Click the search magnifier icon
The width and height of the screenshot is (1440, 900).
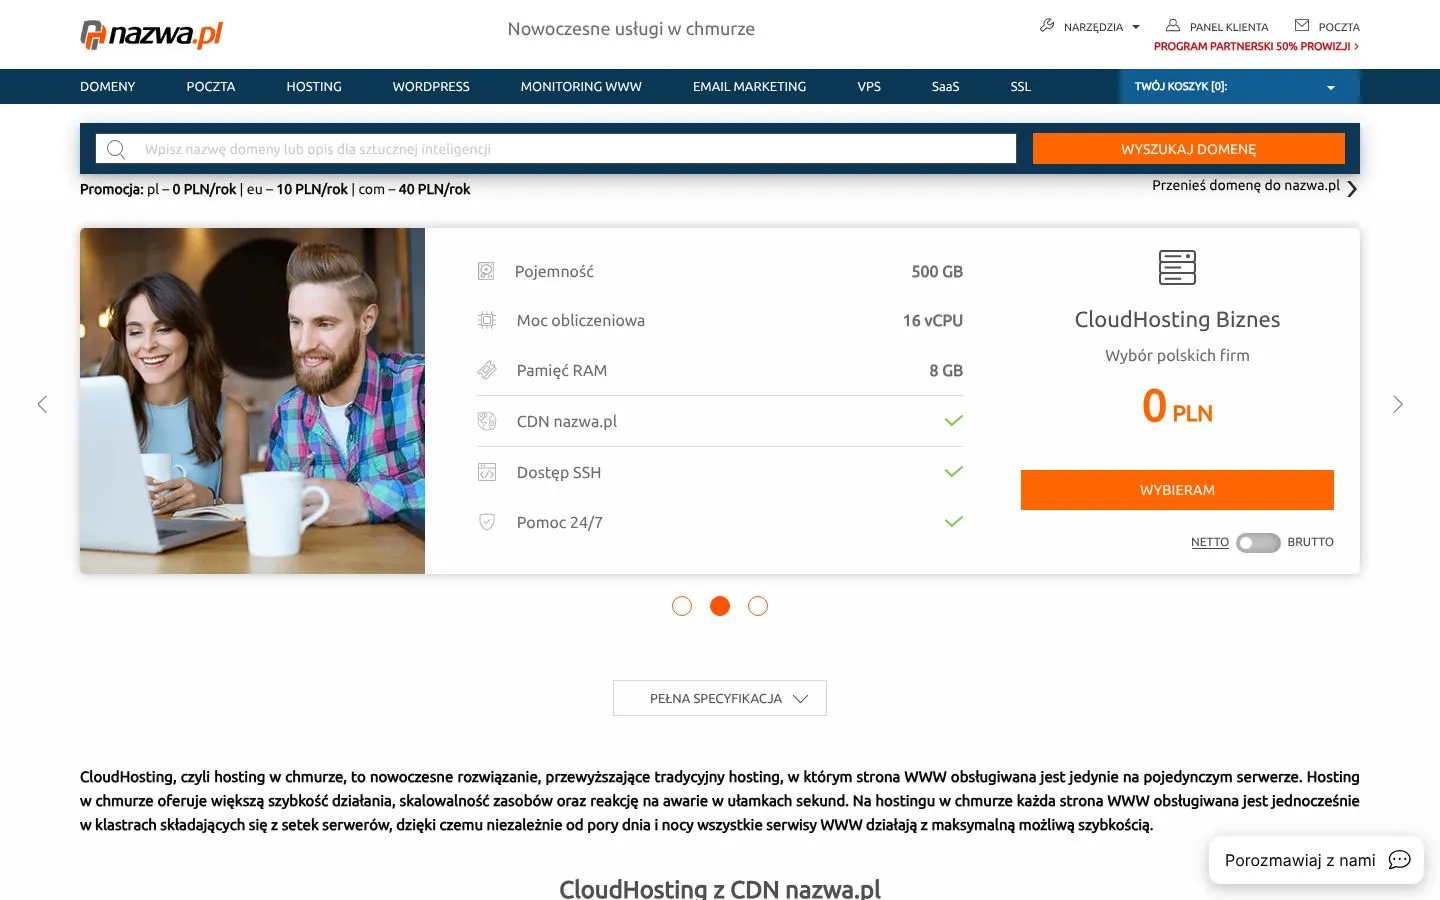pyautogui.click(x=116, y=149)
